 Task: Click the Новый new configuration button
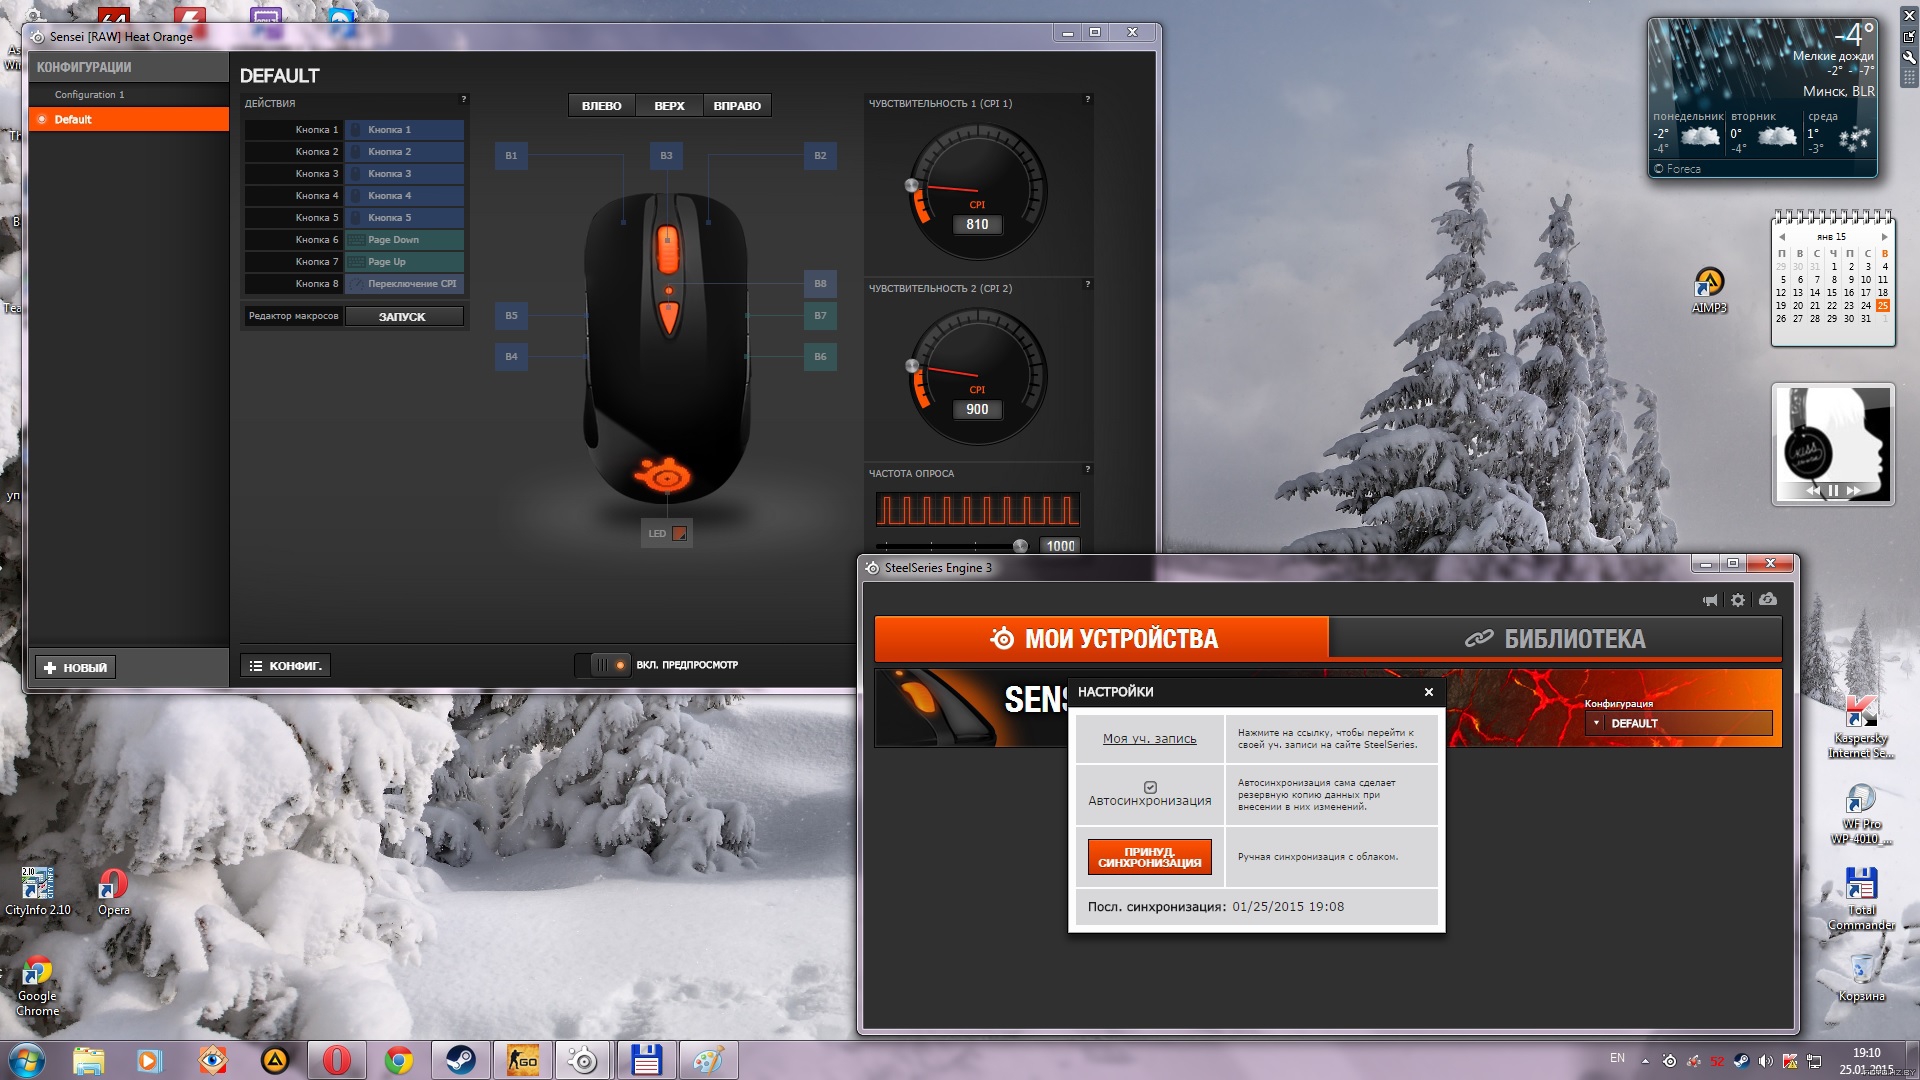(x=75, y=668)
